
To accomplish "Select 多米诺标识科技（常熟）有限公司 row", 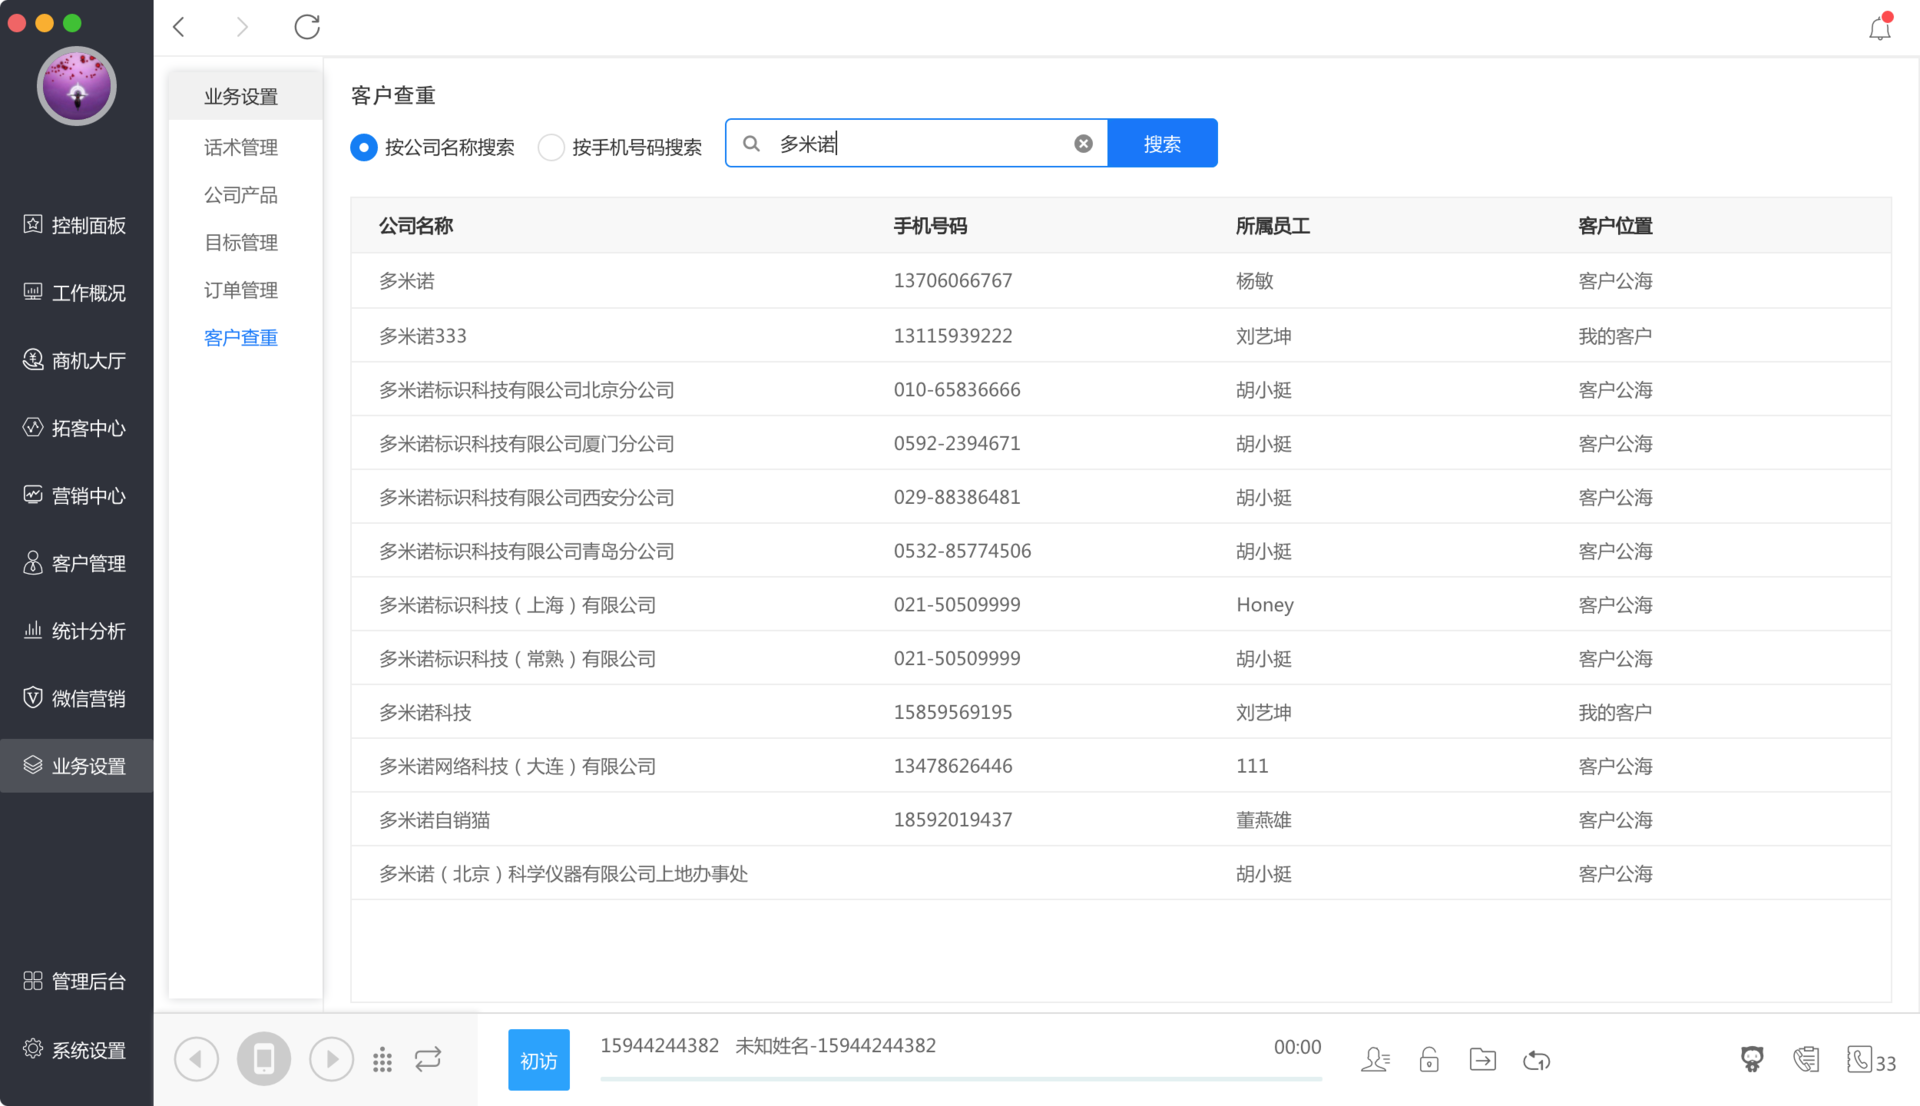I will (1120, 659).
